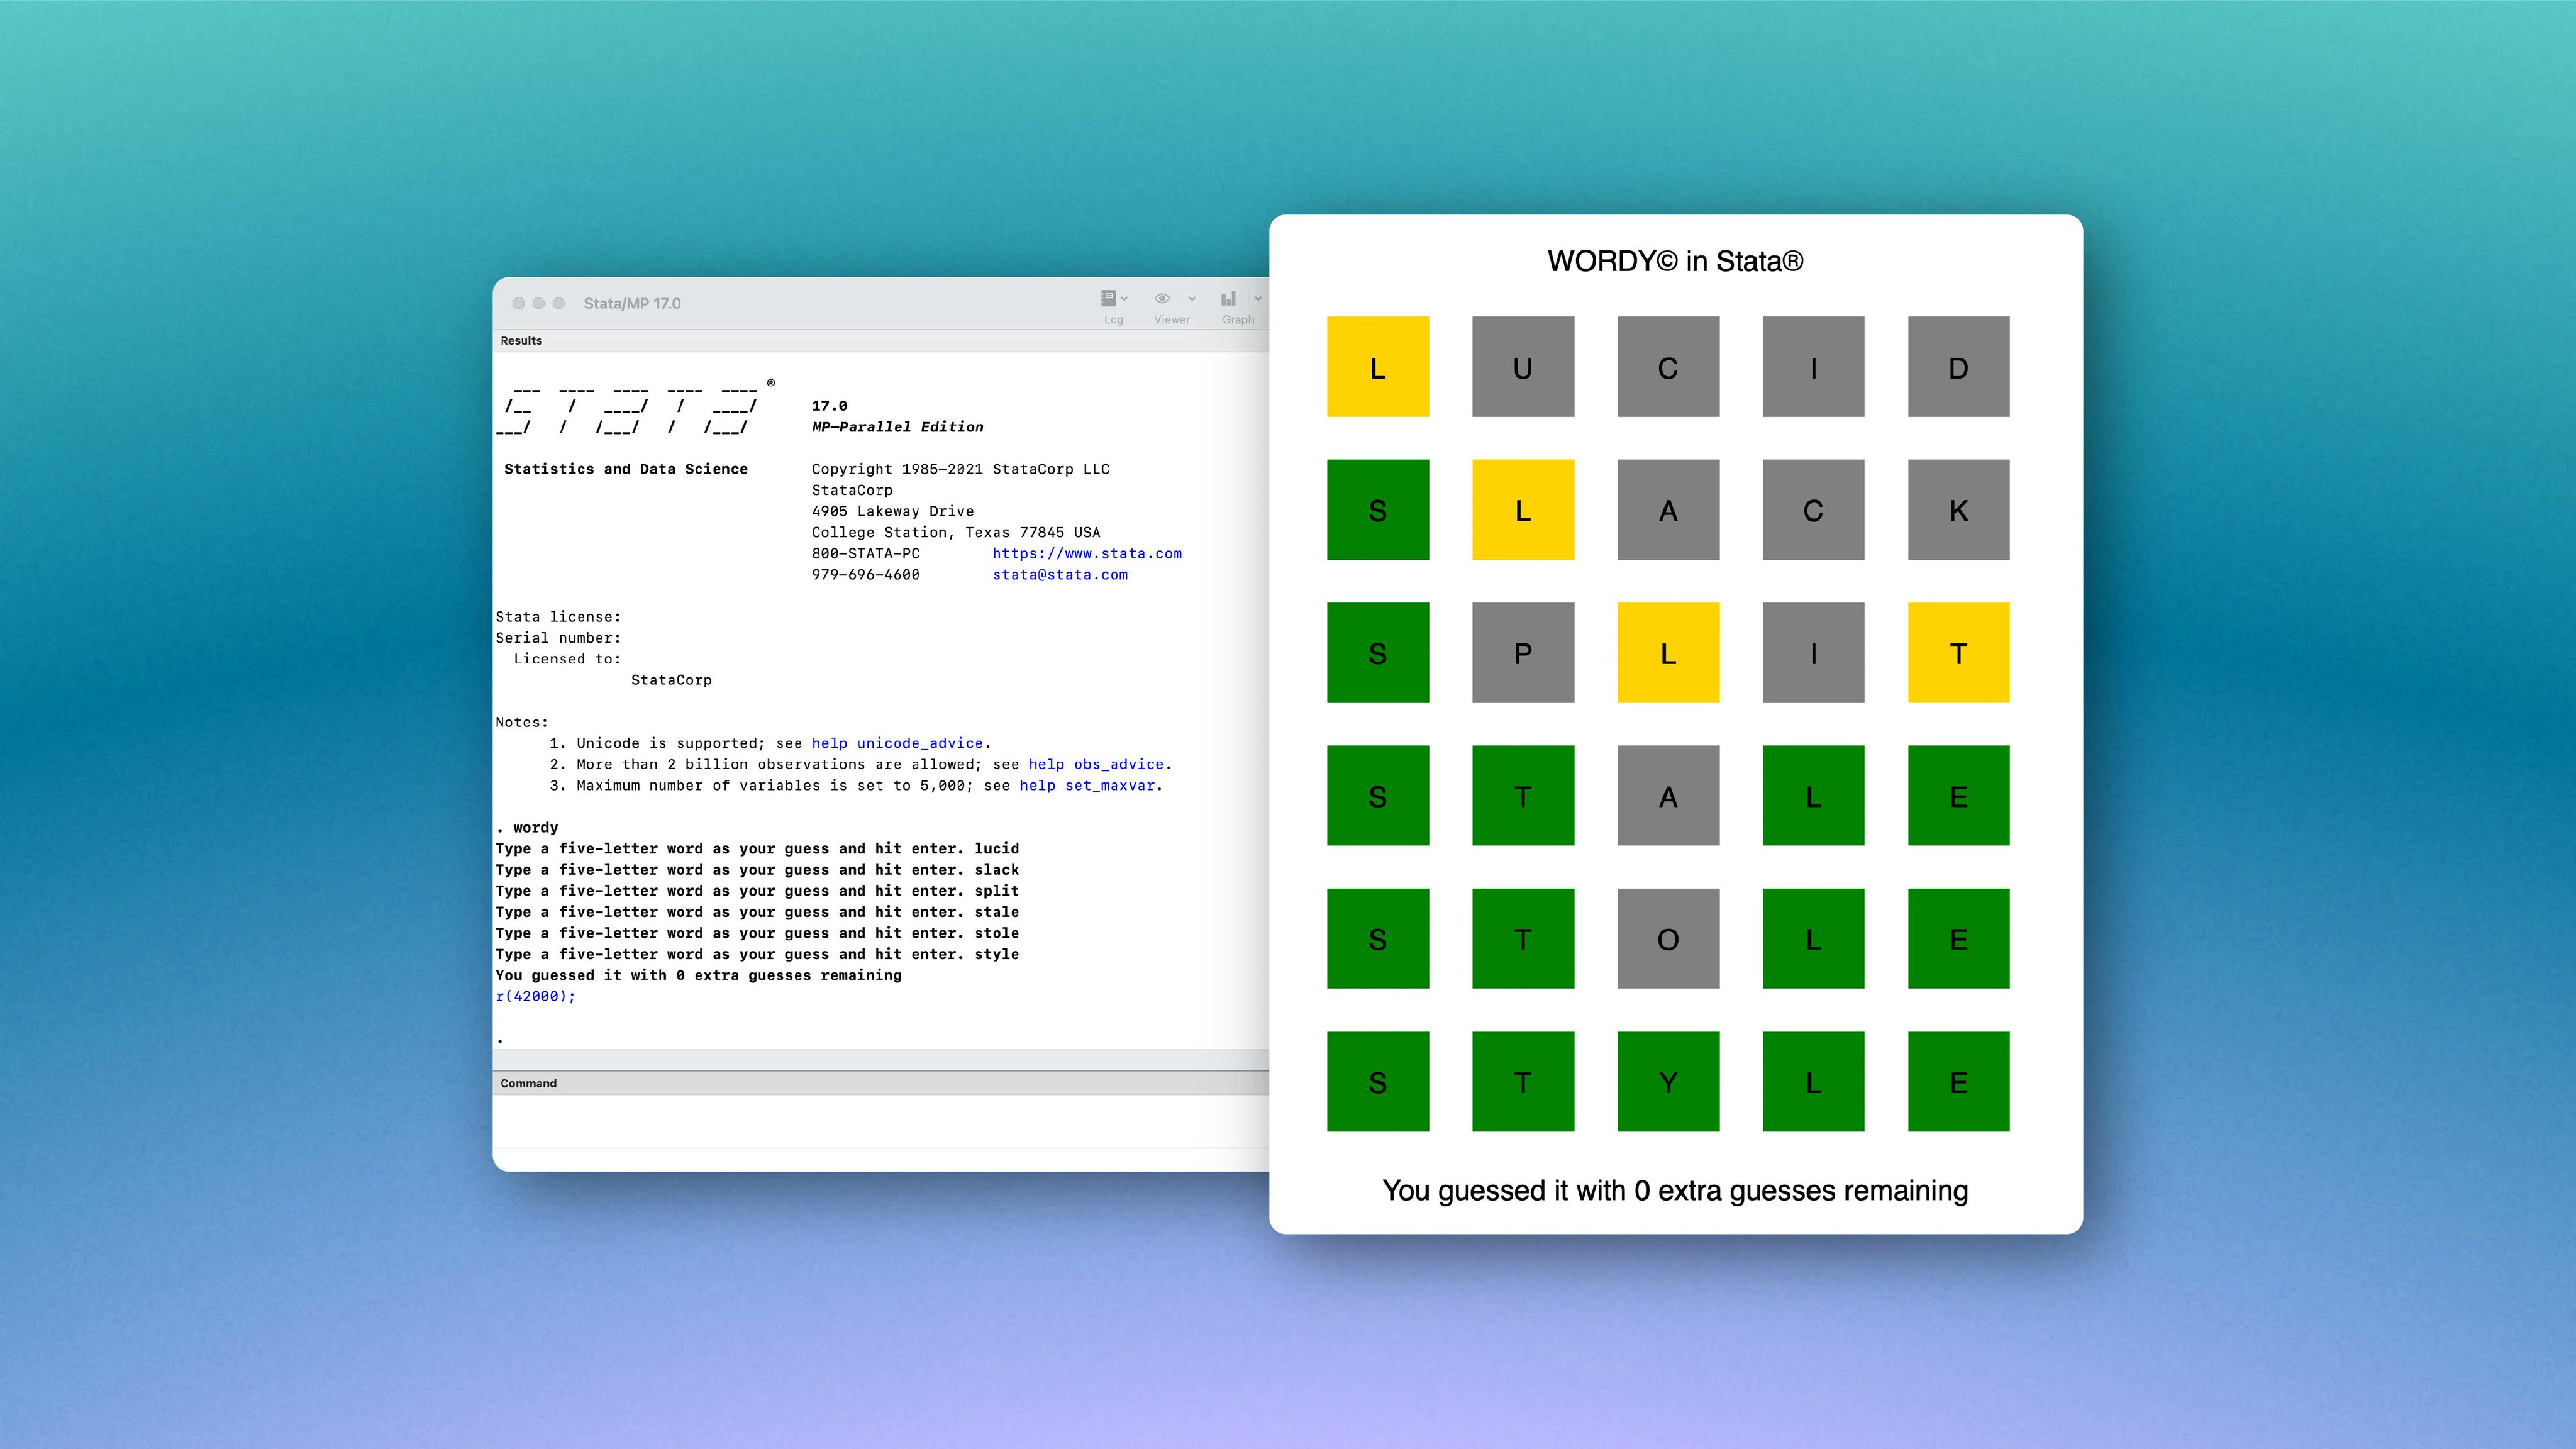Screen dimensions: 2576x1449
Task: Click the gray P tile in SPLIT row
Action: coord(1523,652)
